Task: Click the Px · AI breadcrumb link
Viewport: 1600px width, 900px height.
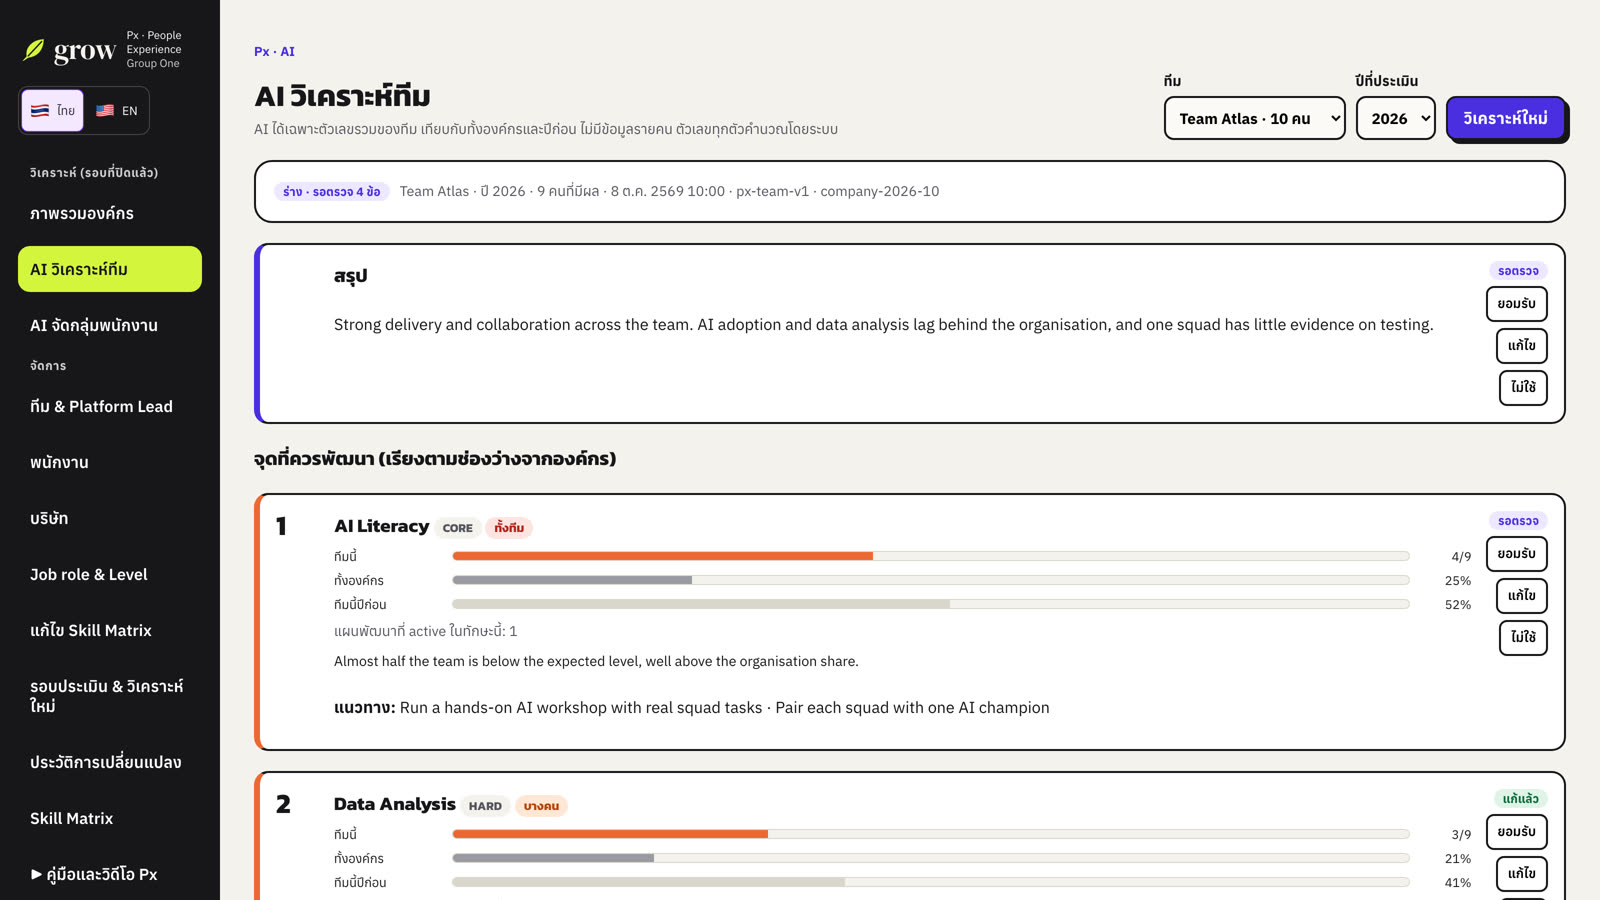Action: [x=274, y=51]
